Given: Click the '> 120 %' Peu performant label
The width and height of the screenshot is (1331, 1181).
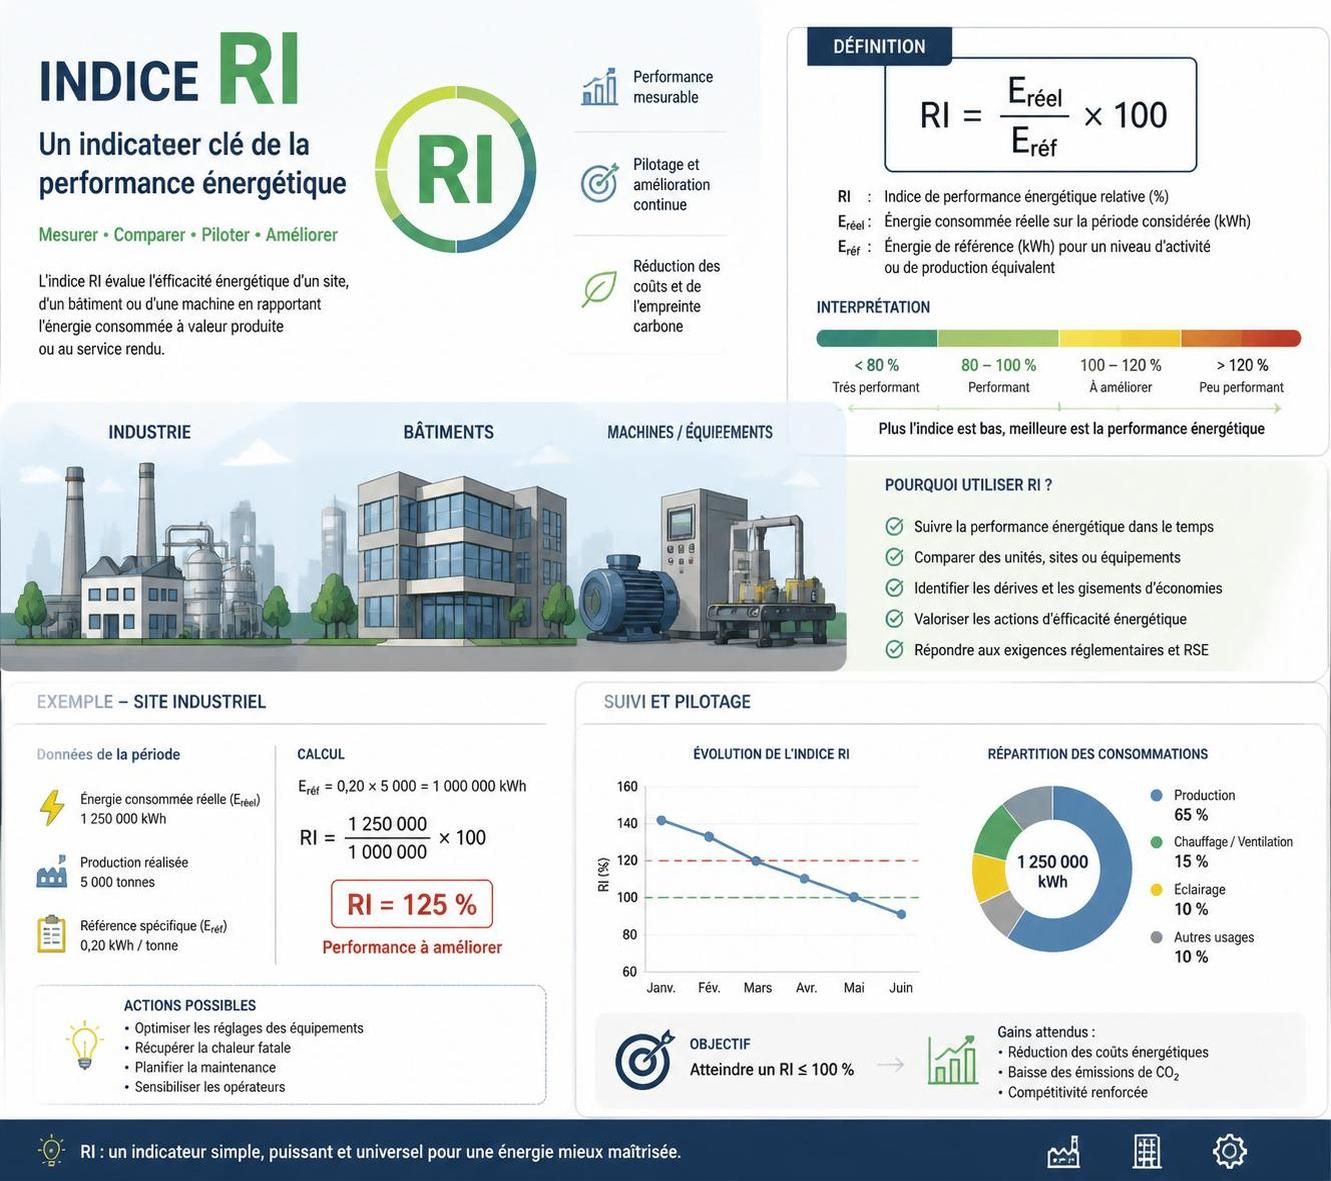Looking at the screenshot, I should tap(1241, 375).
